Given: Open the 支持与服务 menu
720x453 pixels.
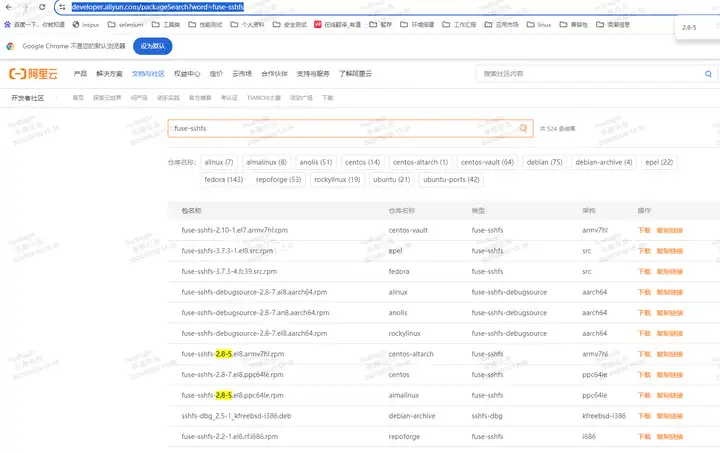Looking at the screenshot, I should tap(313, 73).
